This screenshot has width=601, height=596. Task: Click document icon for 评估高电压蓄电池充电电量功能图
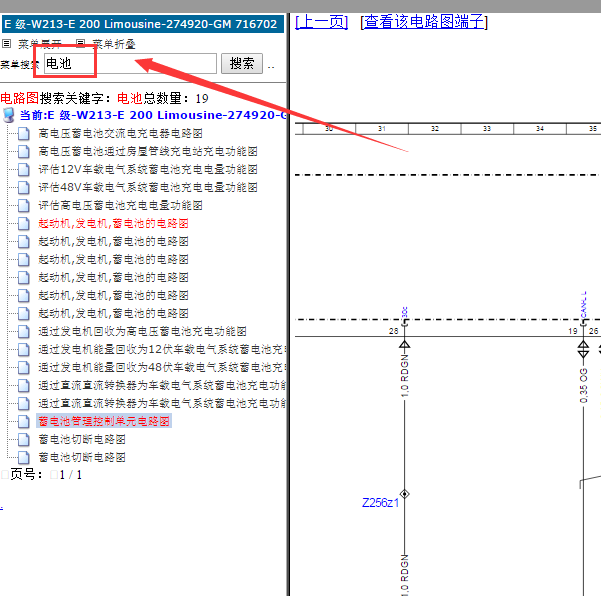[x=24, y=205]
